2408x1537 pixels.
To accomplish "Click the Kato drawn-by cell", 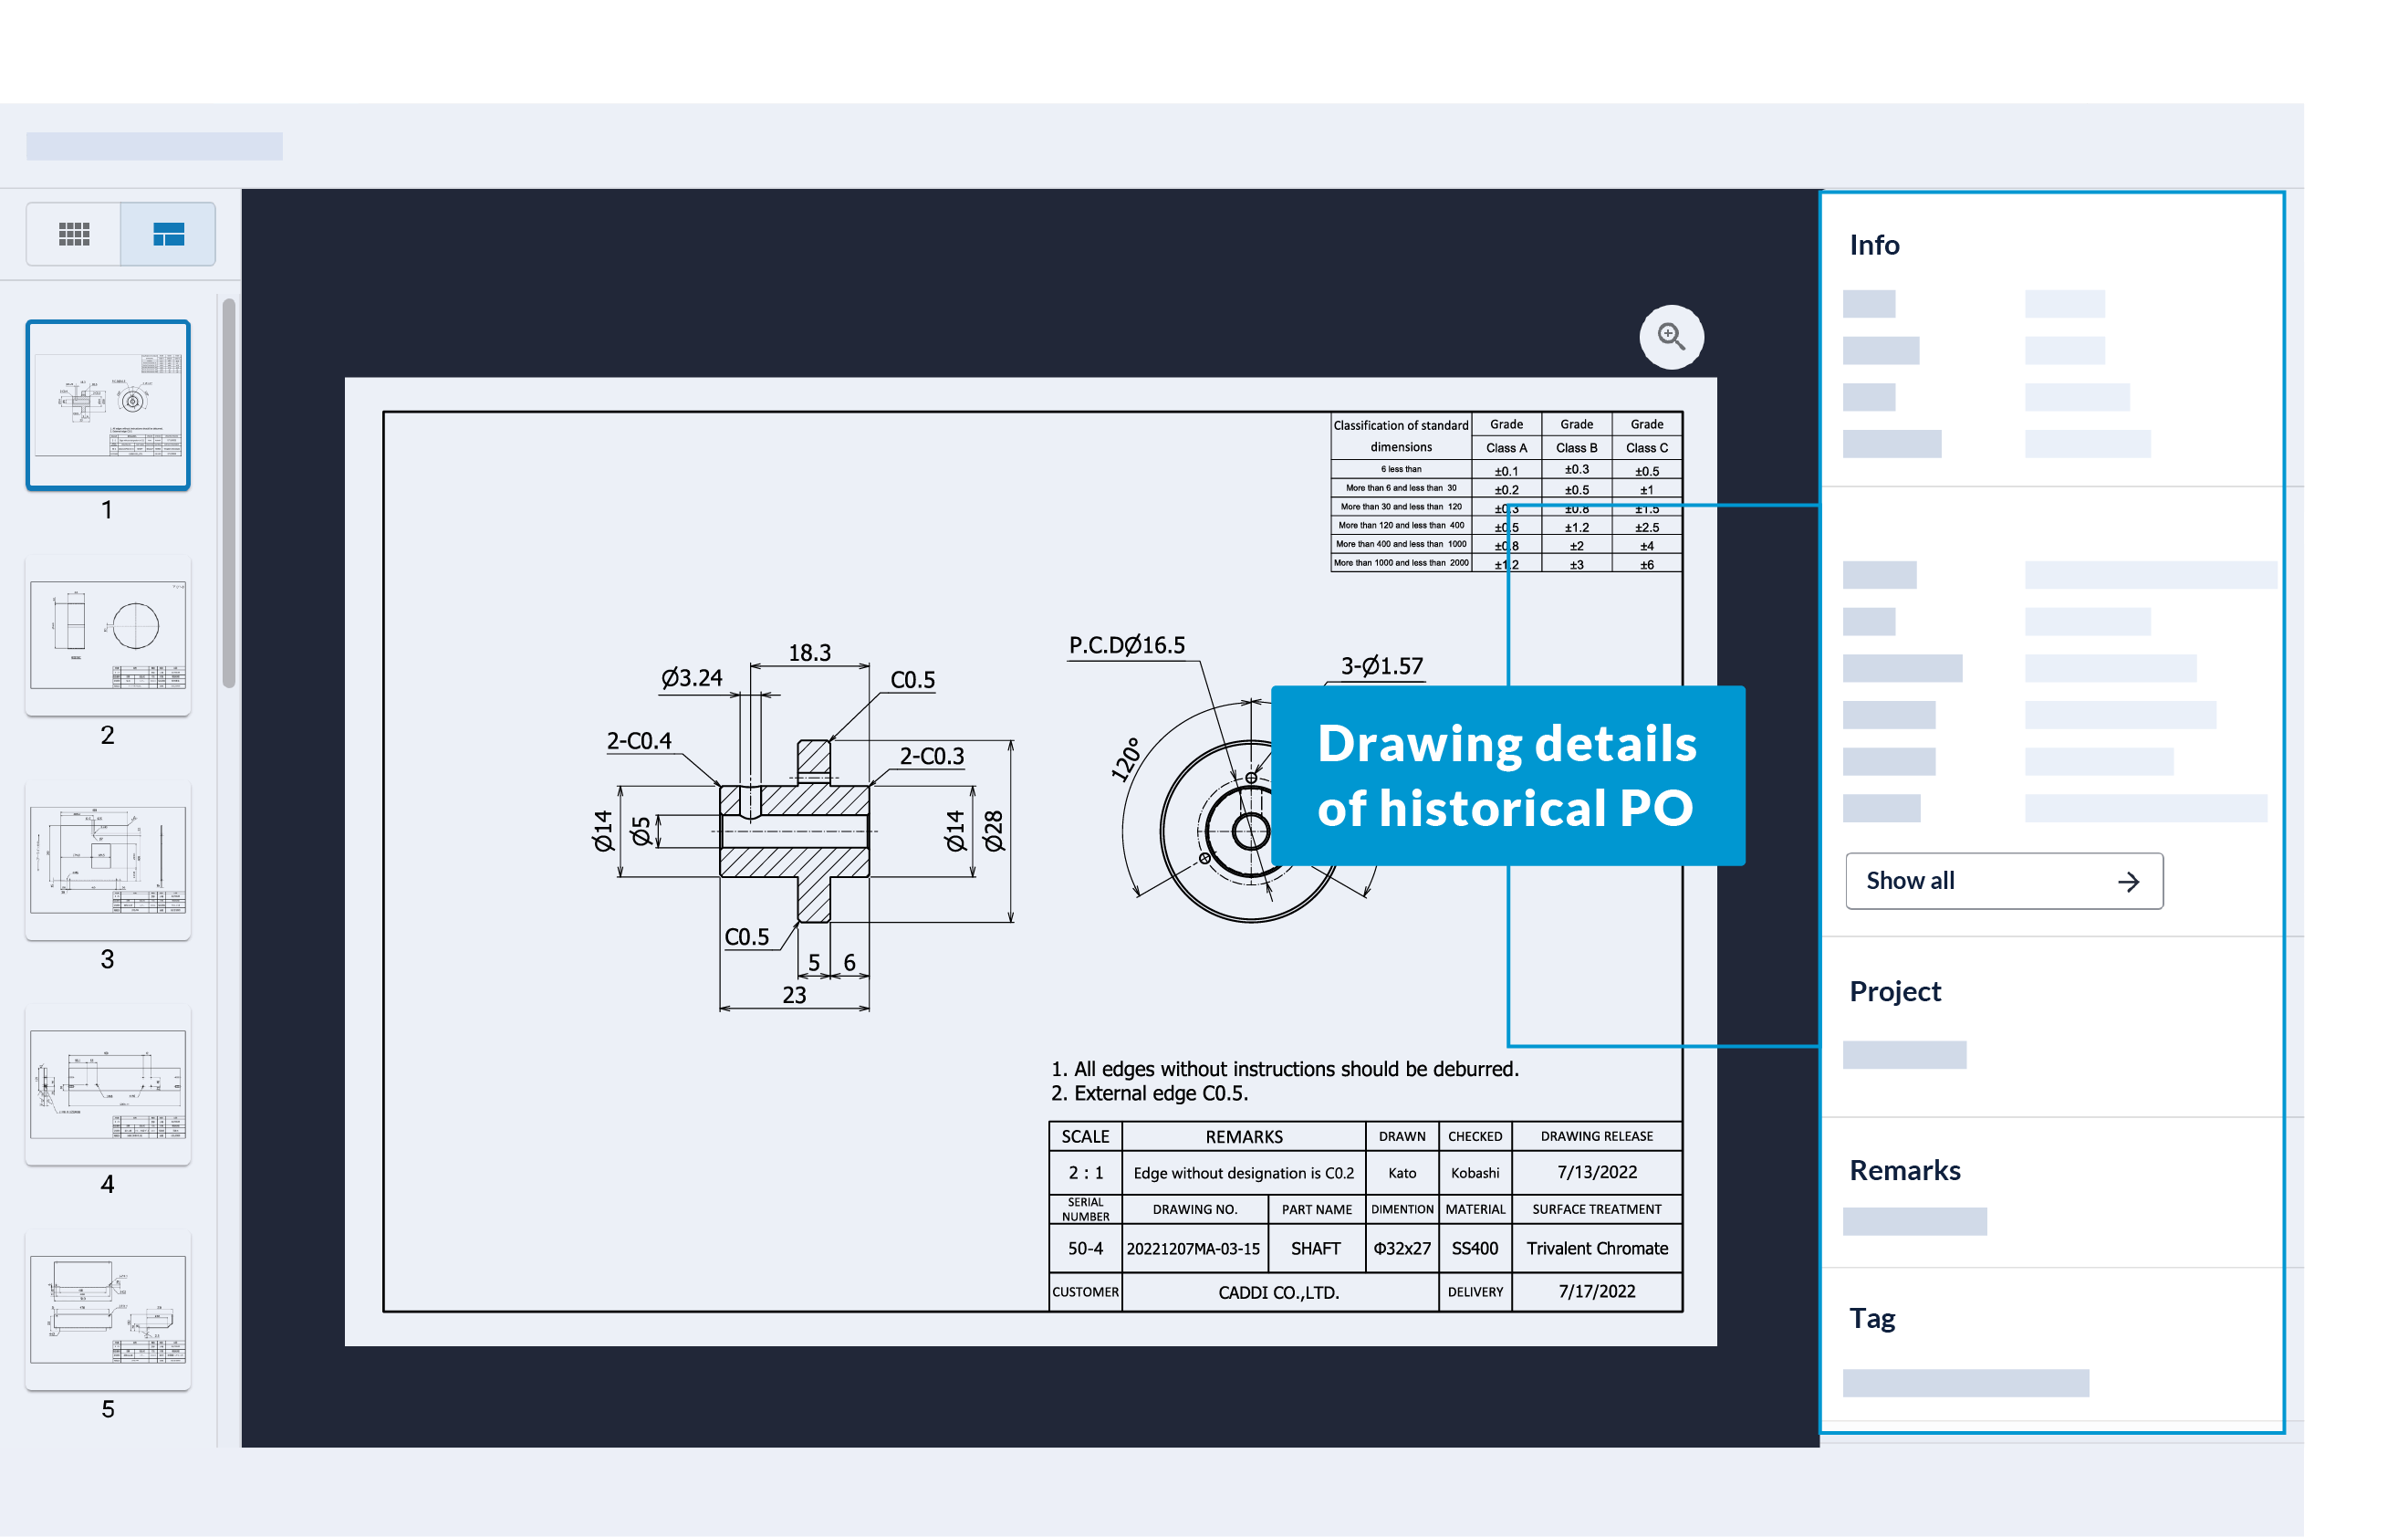I will click(1402, 1173).
